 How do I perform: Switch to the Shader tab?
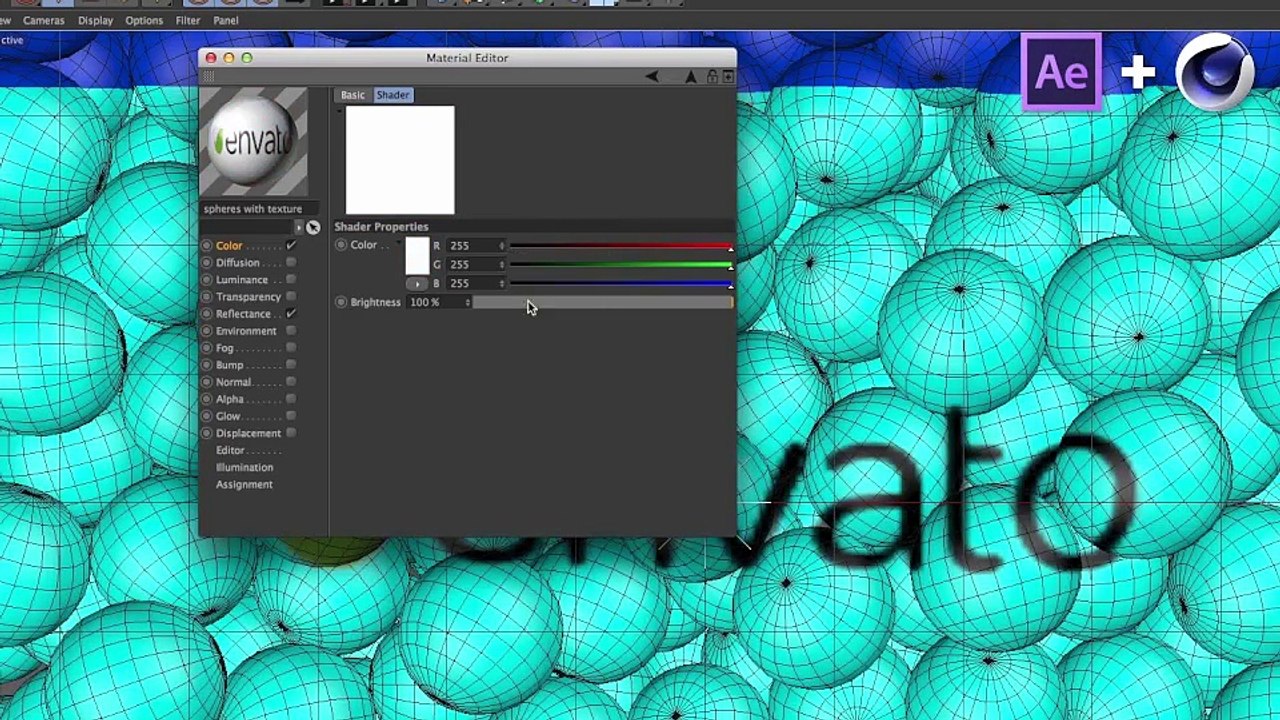click(x=393, y=95)
